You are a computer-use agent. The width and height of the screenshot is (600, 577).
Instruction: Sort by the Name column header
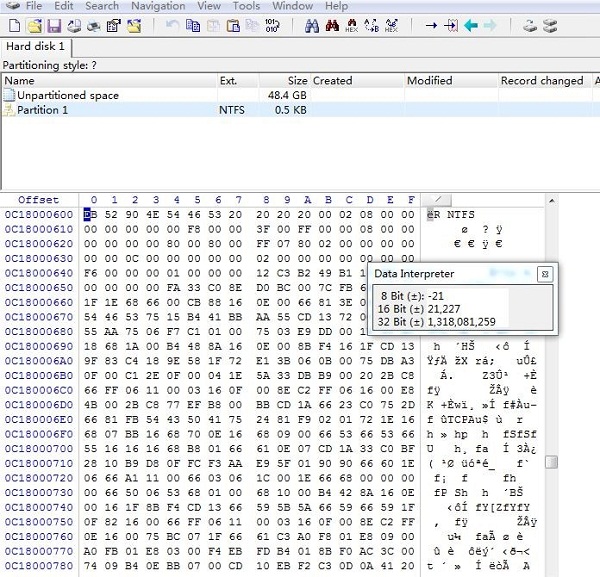109,81
